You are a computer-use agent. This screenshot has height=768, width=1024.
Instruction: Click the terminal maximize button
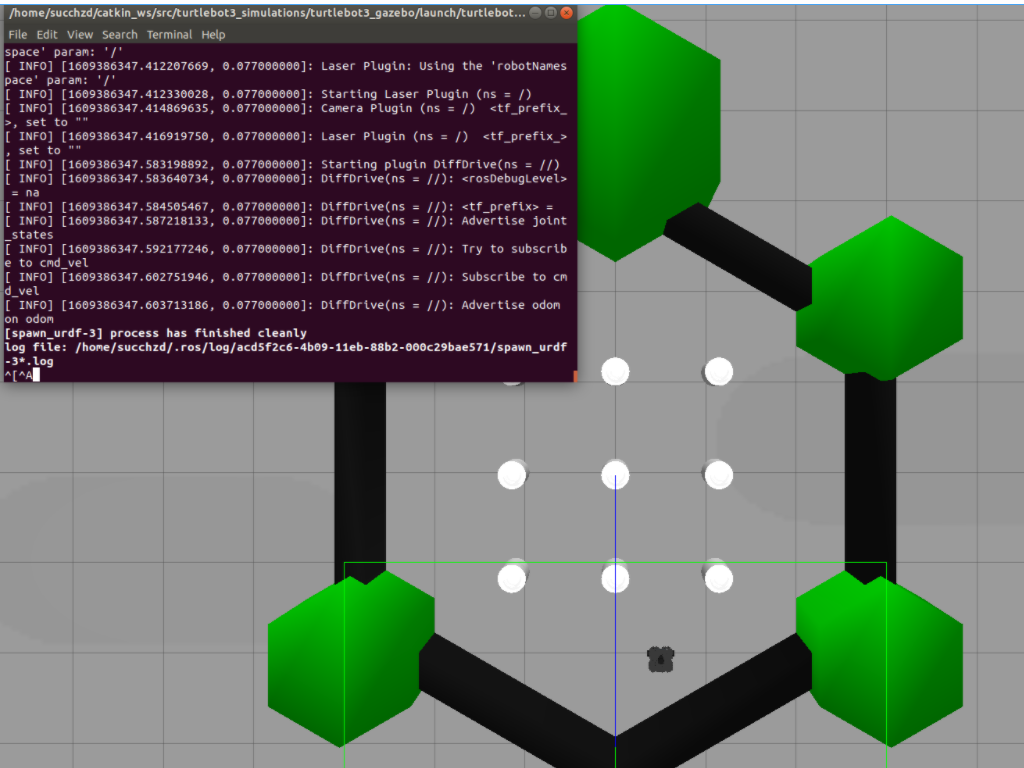549,13
